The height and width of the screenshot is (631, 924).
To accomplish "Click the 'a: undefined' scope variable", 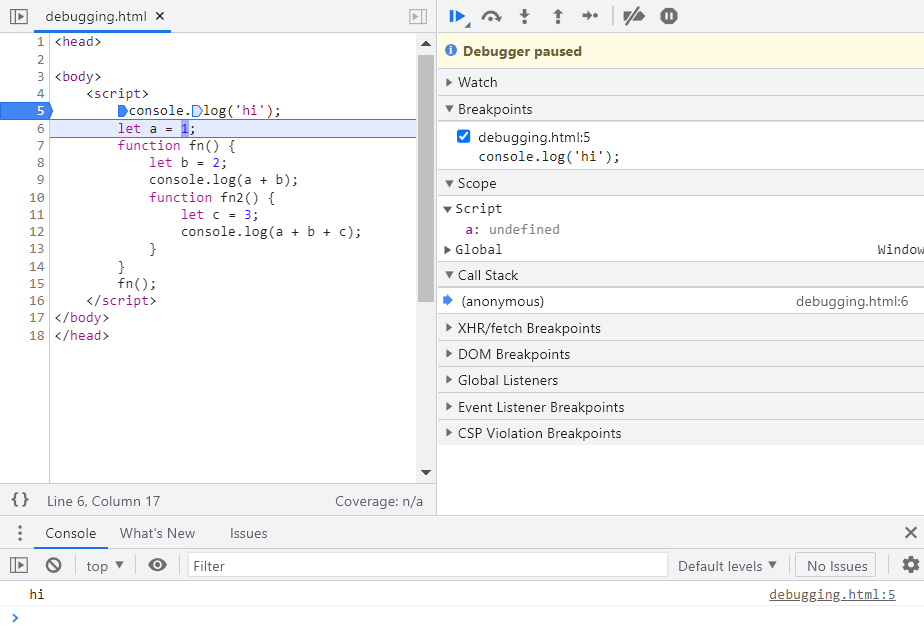I will (x=512, y=229).
